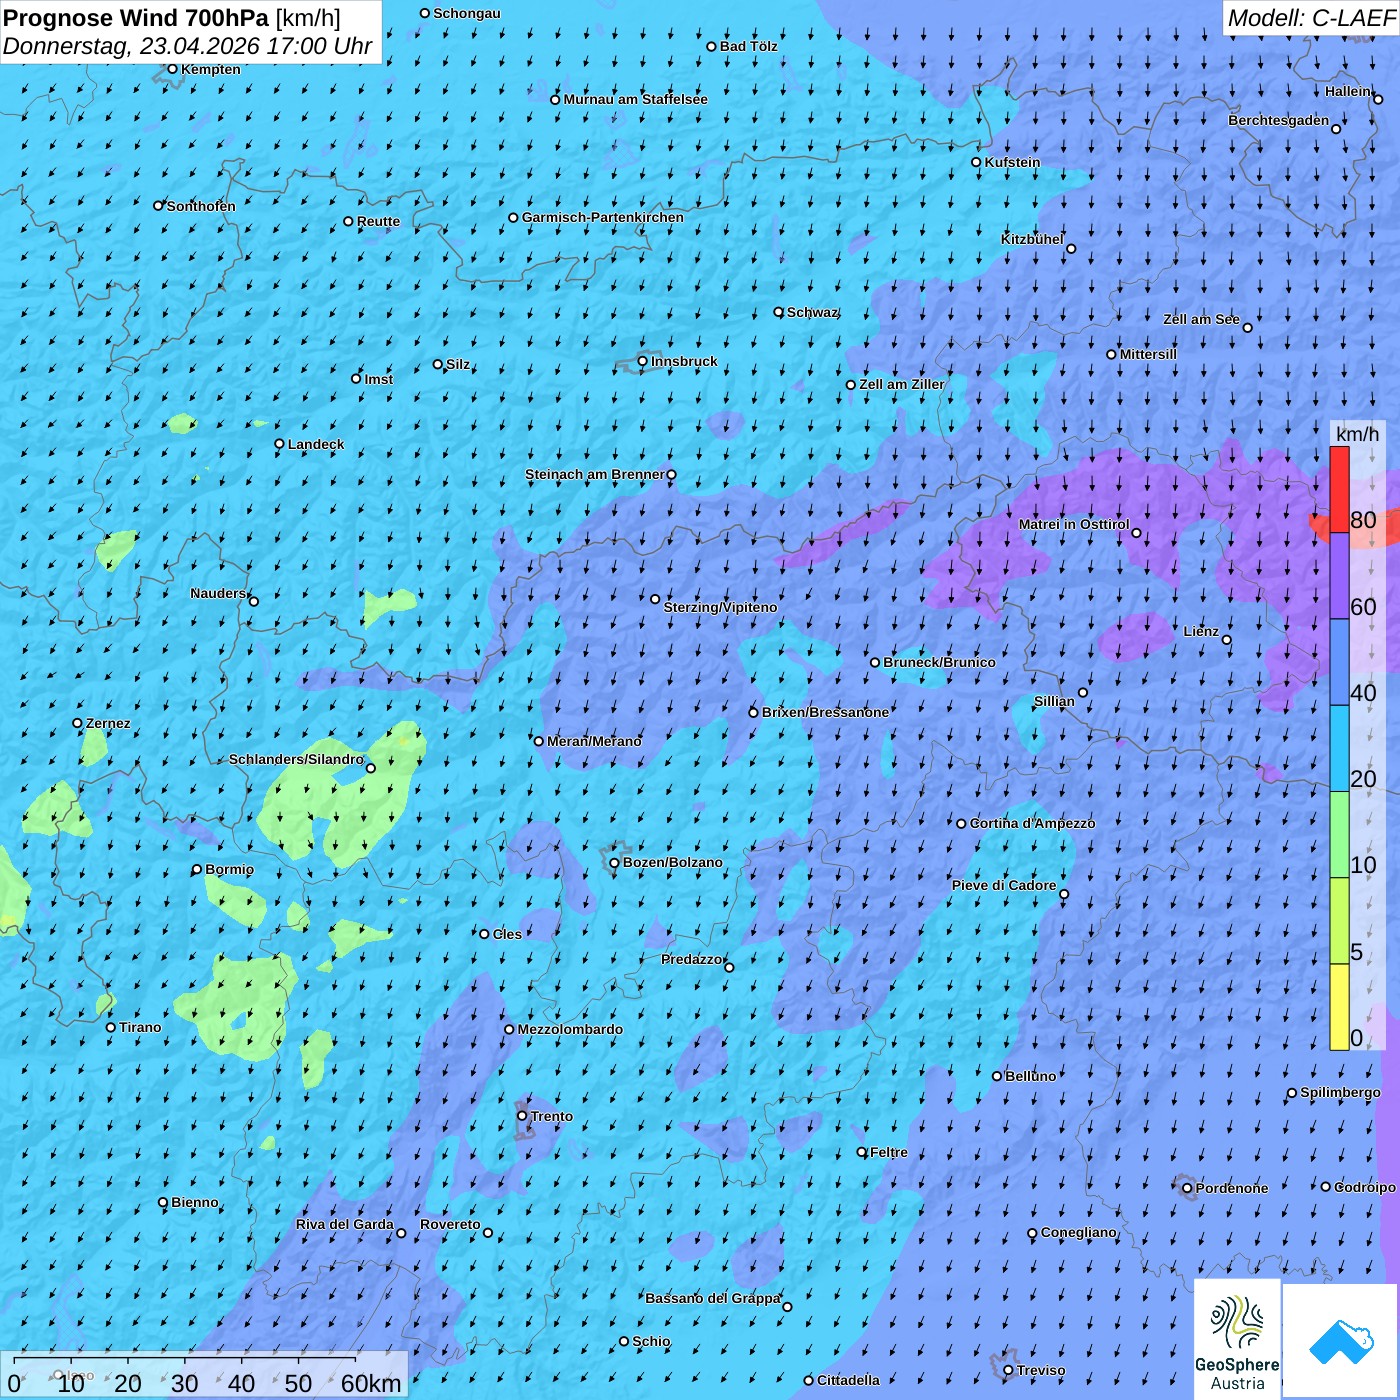This screenshot has width=1400, height=1400.
Task: Click the Sillian label
Action: coord(1054,701)
